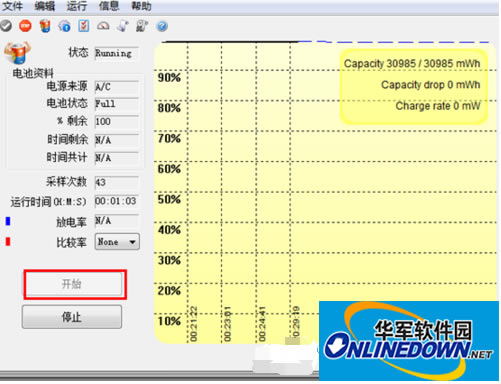Click the black and white document toolbar icon
Image resolution: width=501 pixels, height=384 pixels.
pyautogui.click(x=142, y=26)
